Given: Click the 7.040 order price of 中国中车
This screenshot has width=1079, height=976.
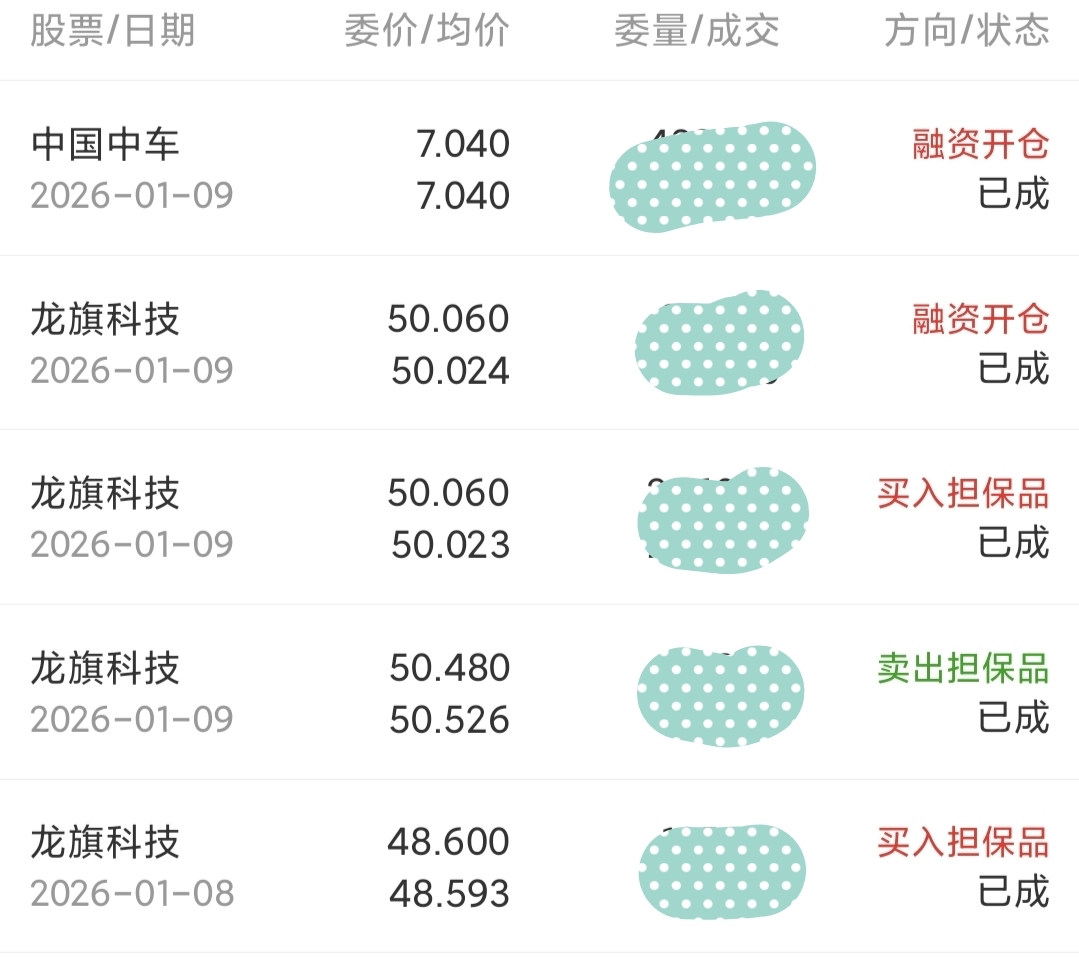Looking at the screenshot, I should [463, 145].
